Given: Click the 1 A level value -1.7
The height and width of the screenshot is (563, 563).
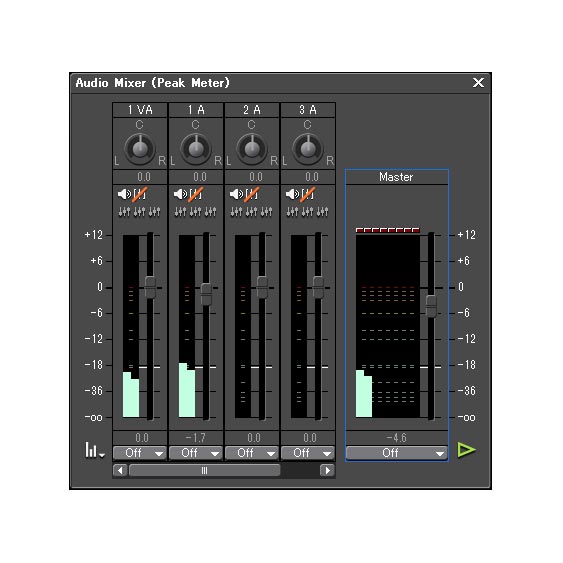Looking at the screenshot, I should pos(196,438).
